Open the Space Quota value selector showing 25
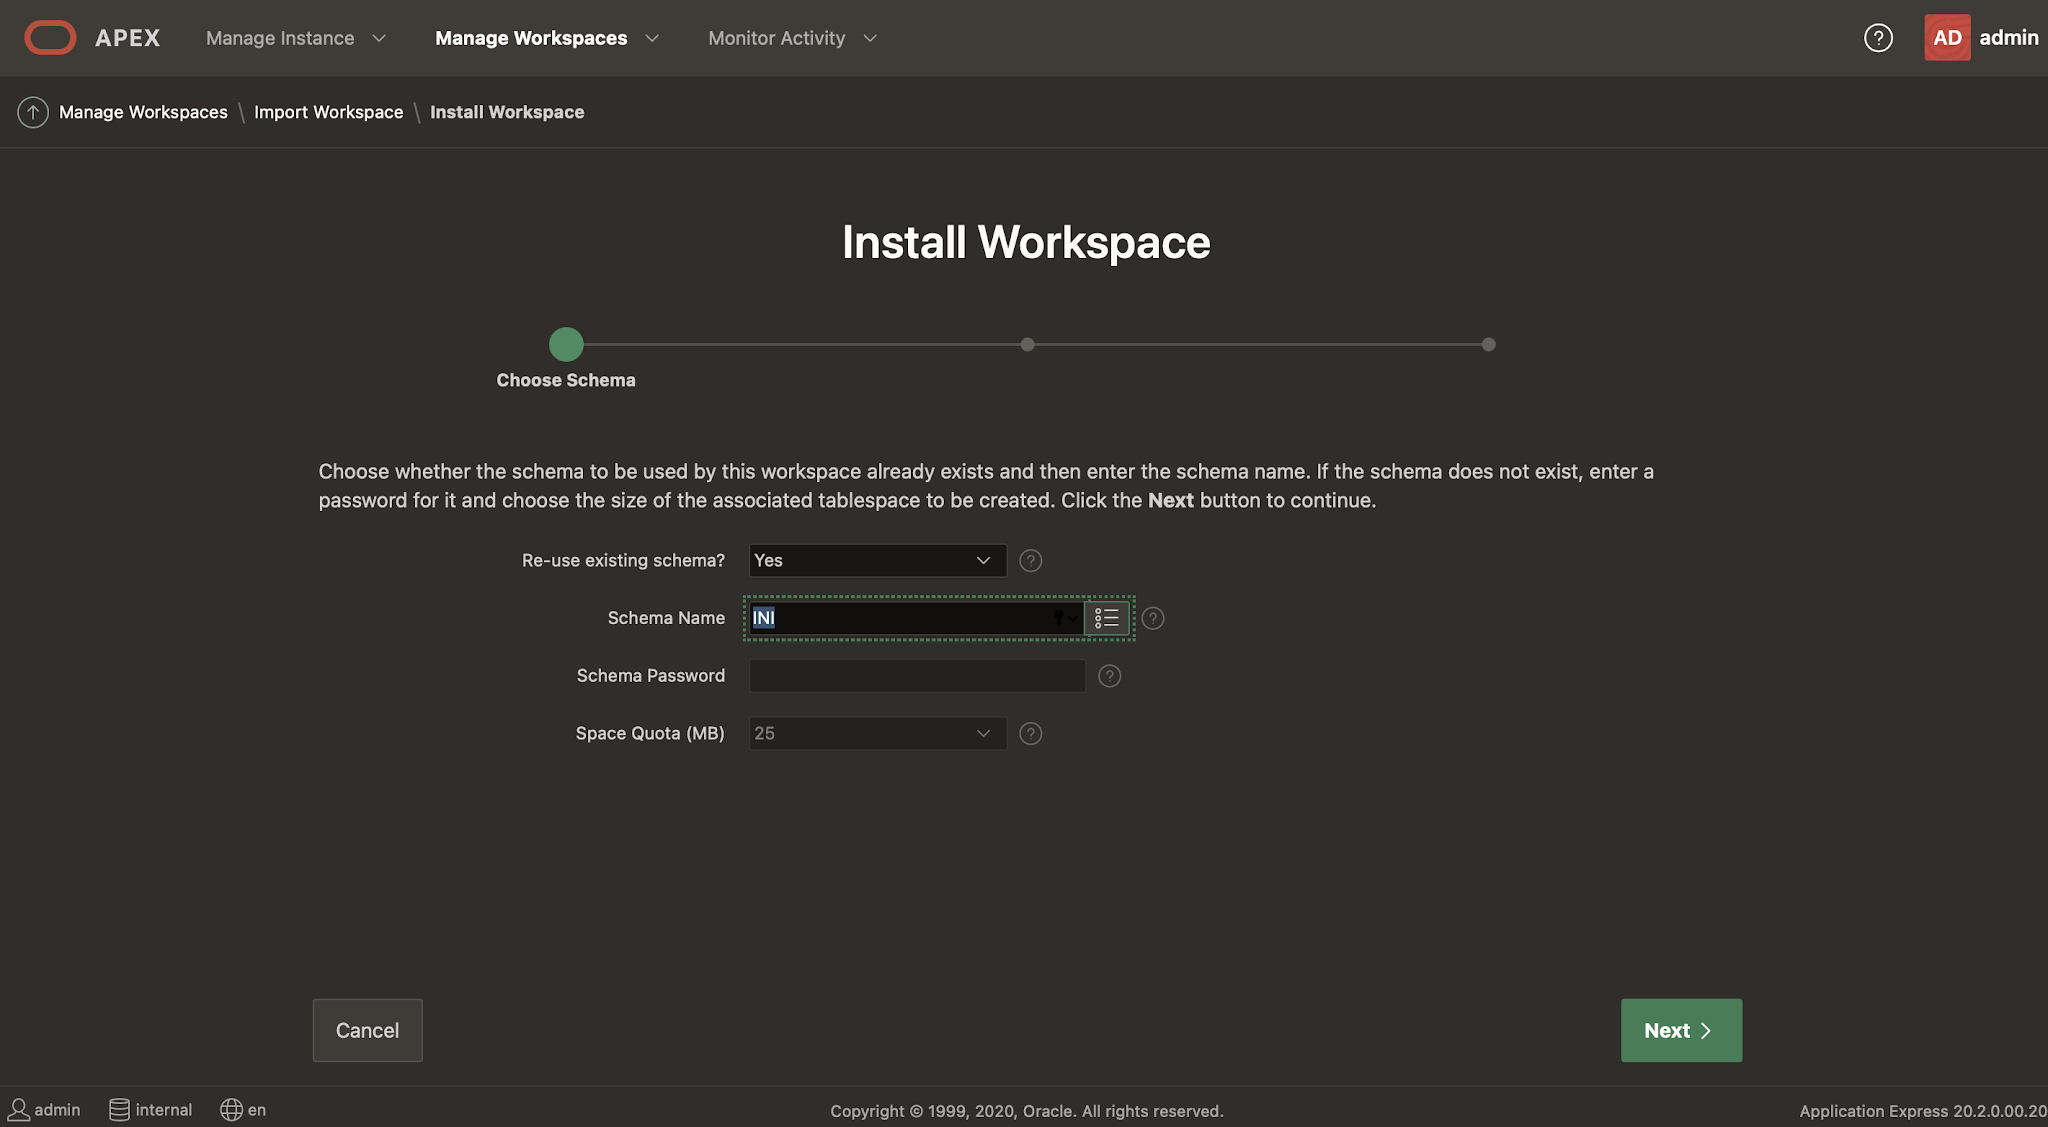 click(876, 733)
